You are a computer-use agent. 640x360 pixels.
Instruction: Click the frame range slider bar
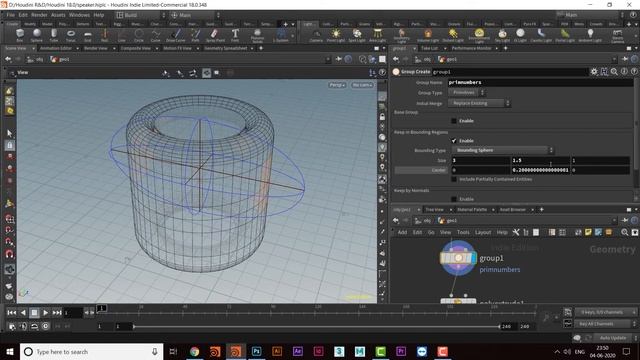[x=316, y=327]
